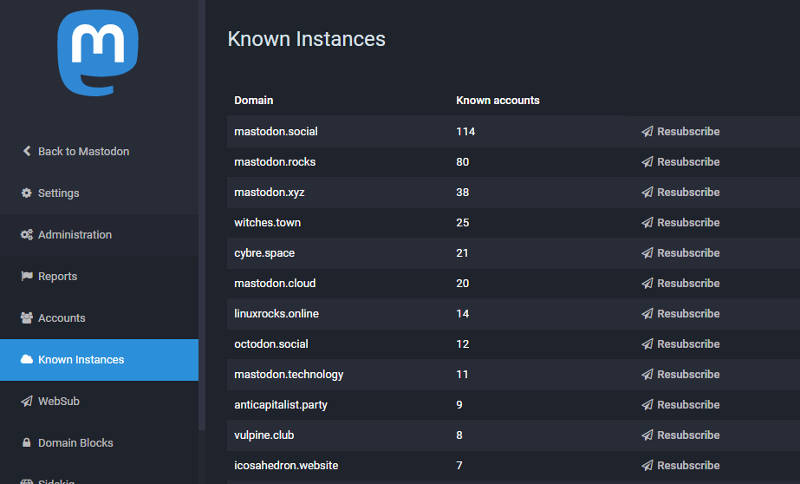Open the WebSub page
Image resolution: width=800 pixels, height=484 pixels.
[x=99, y=401]
